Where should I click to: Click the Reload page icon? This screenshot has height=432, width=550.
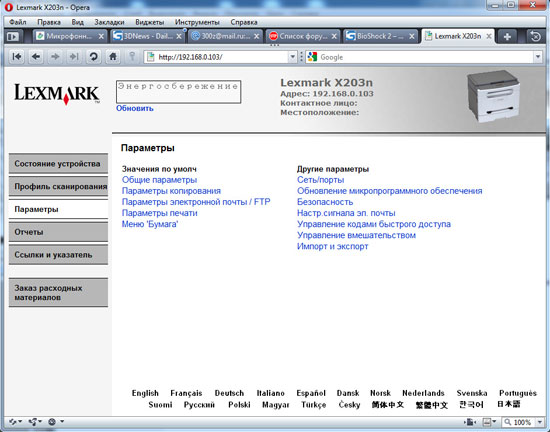pyautogui.click(x=93, y=56)
